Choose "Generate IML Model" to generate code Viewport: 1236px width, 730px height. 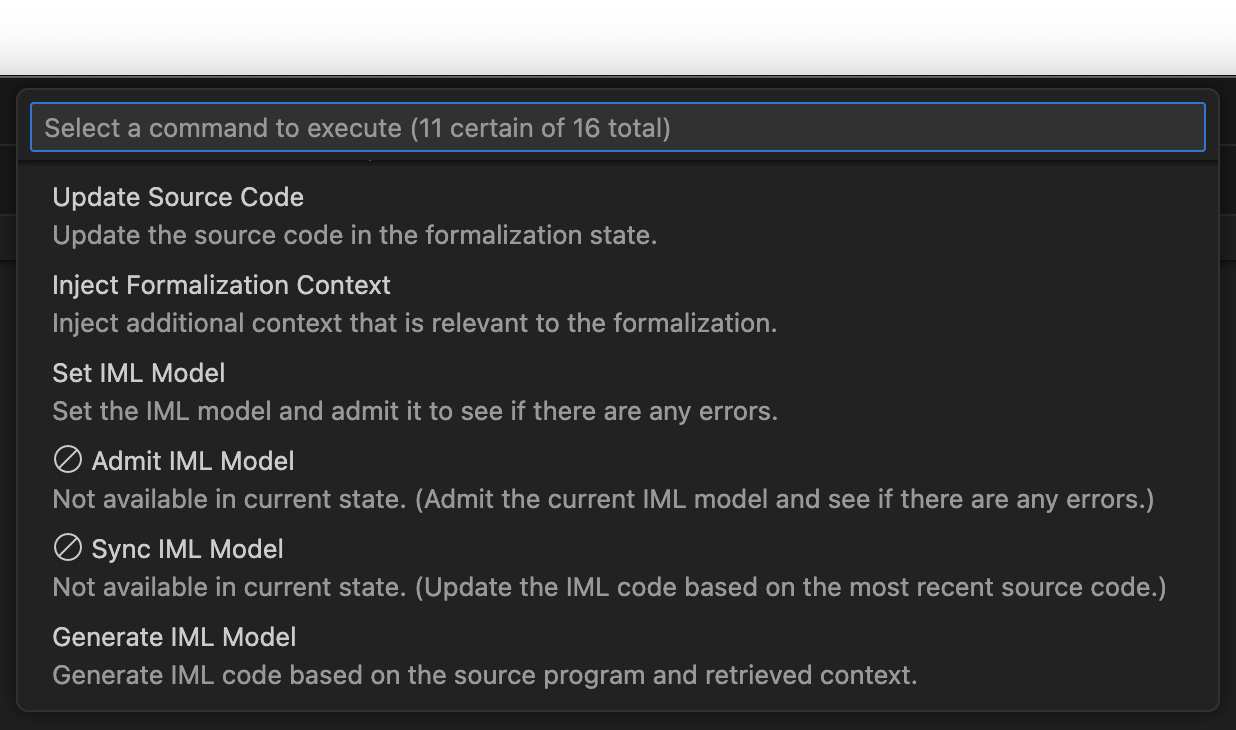(x=174, y=637)
